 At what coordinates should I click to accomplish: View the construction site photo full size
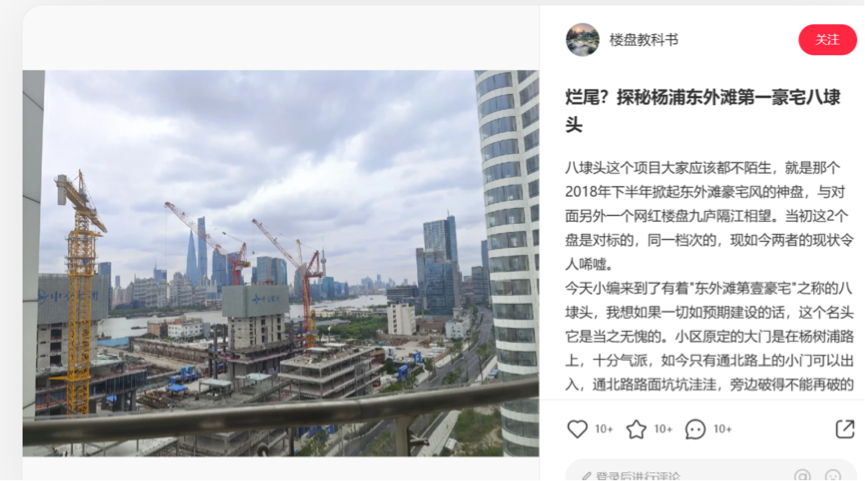tap(281, 263)
